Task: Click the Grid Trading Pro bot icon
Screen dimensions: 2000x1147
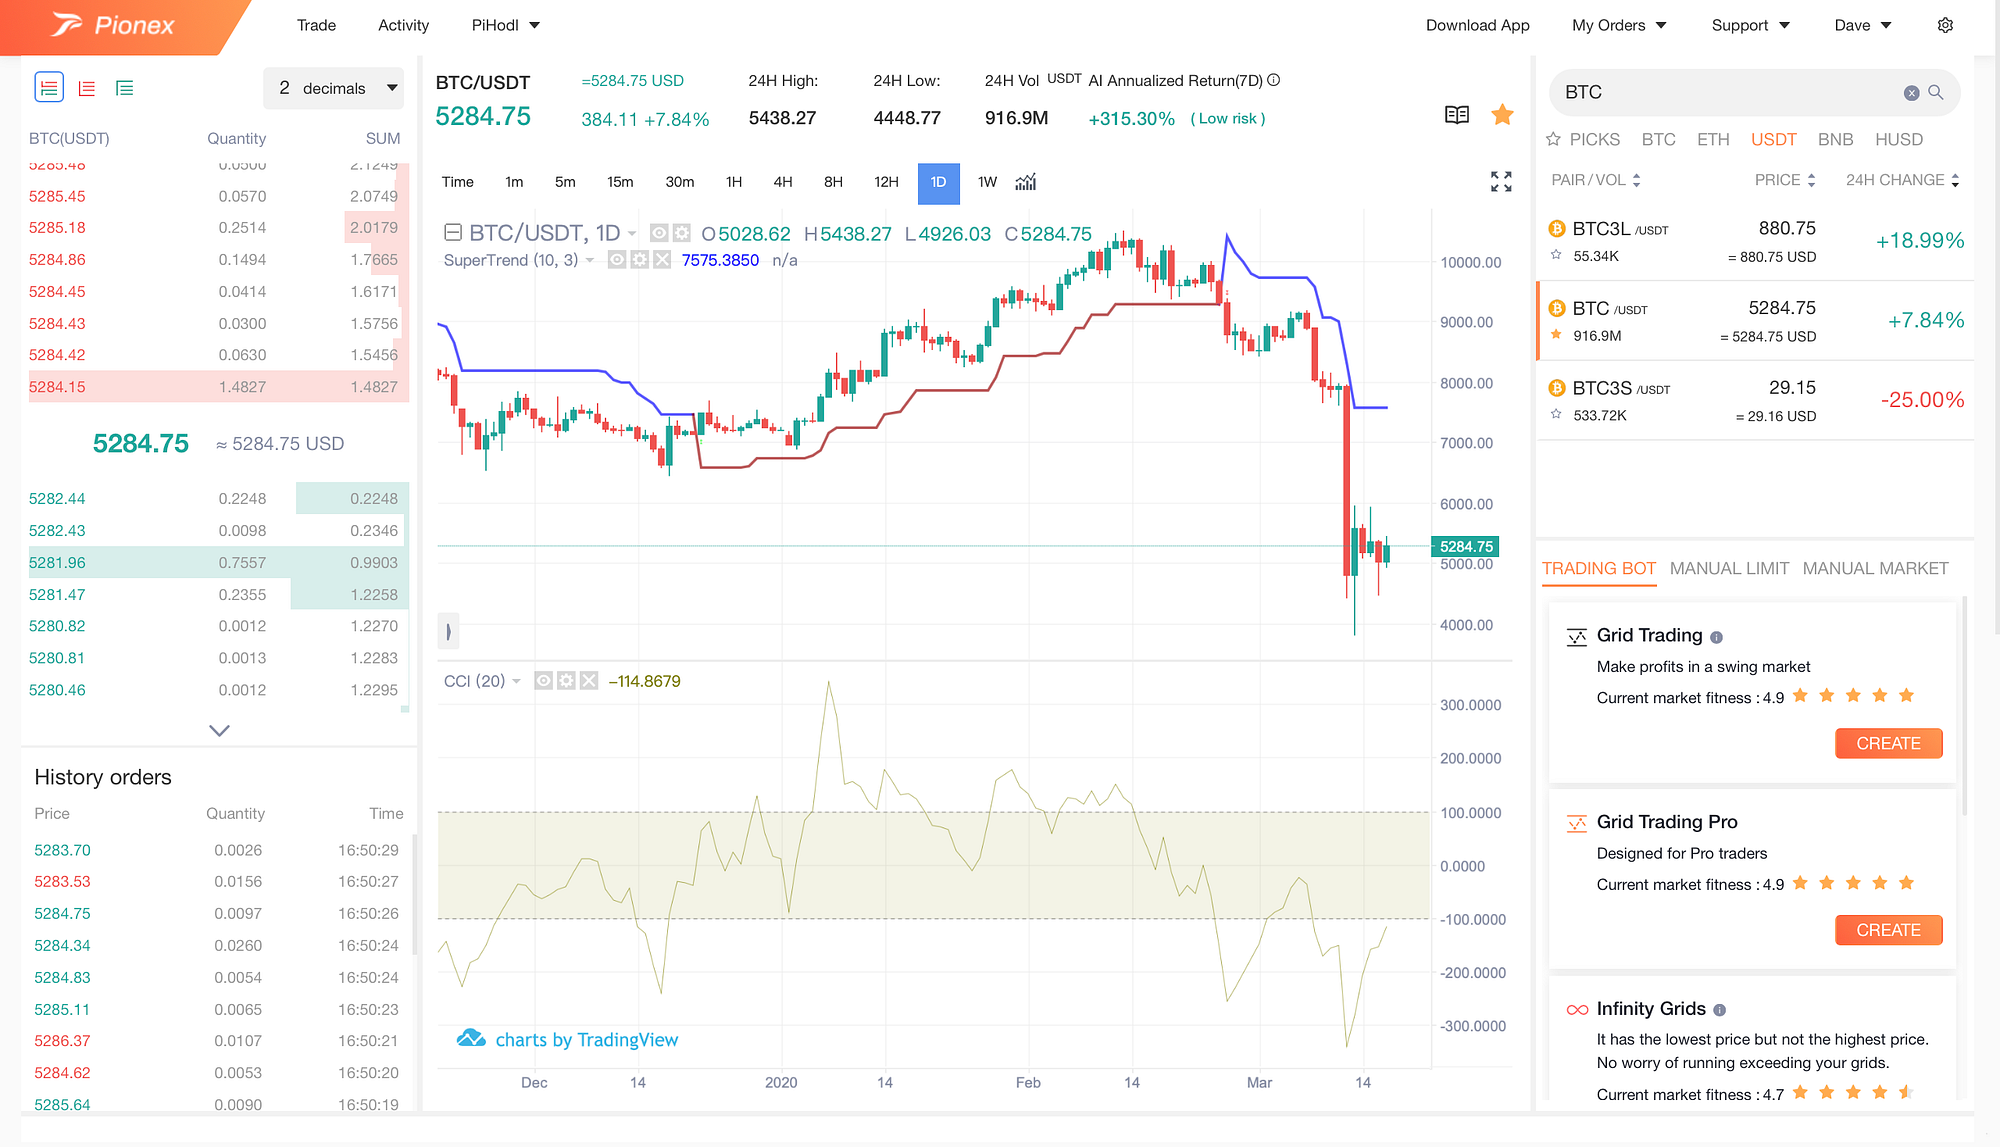Action: (1577, 824)
